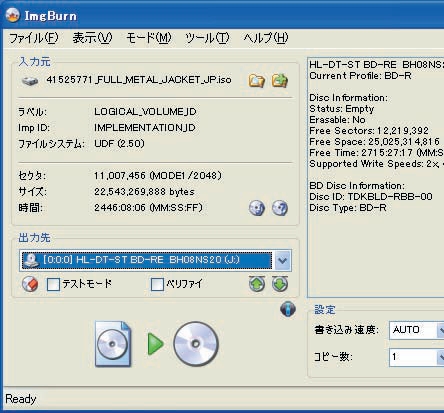Viewport: 444px width, 413px height.
Task: Click the size value 22,543,269,888 bytes
Action: (144, 192)
